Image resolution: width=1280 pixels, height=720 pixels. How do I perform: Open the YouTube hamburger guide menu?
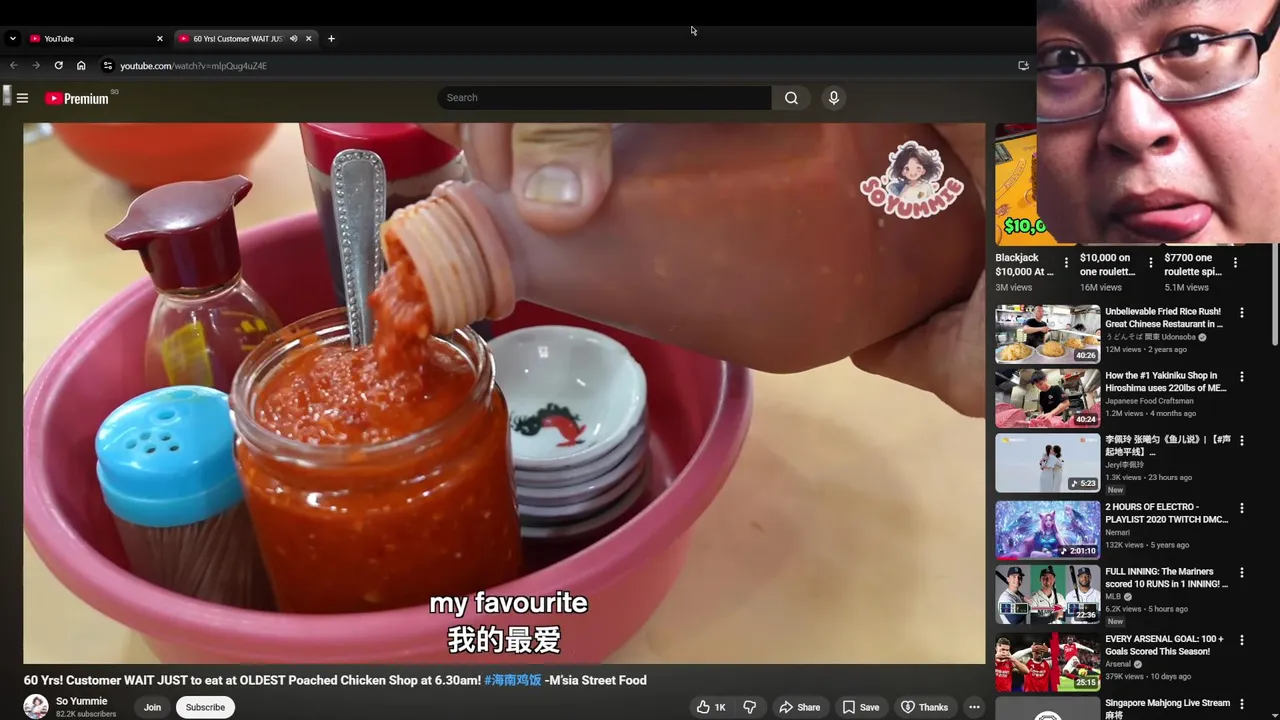22,98
